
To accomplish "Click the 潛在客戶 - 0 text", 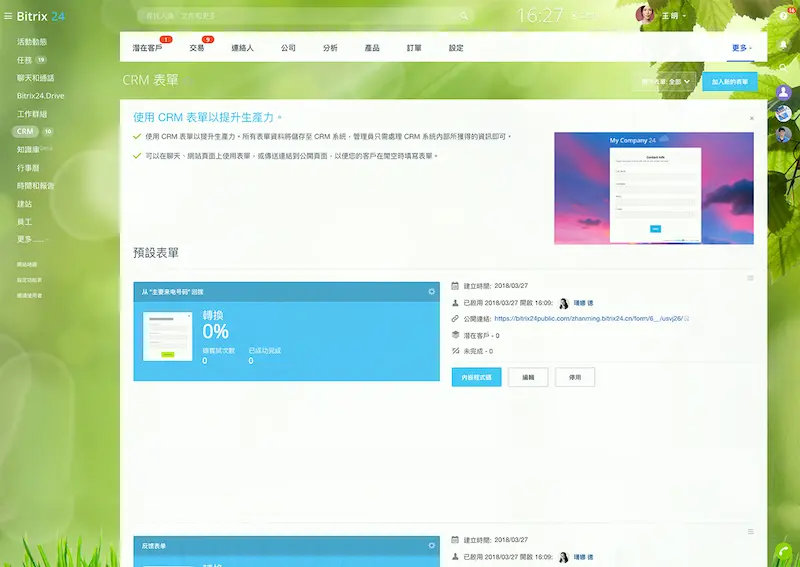I will point(481,335).
